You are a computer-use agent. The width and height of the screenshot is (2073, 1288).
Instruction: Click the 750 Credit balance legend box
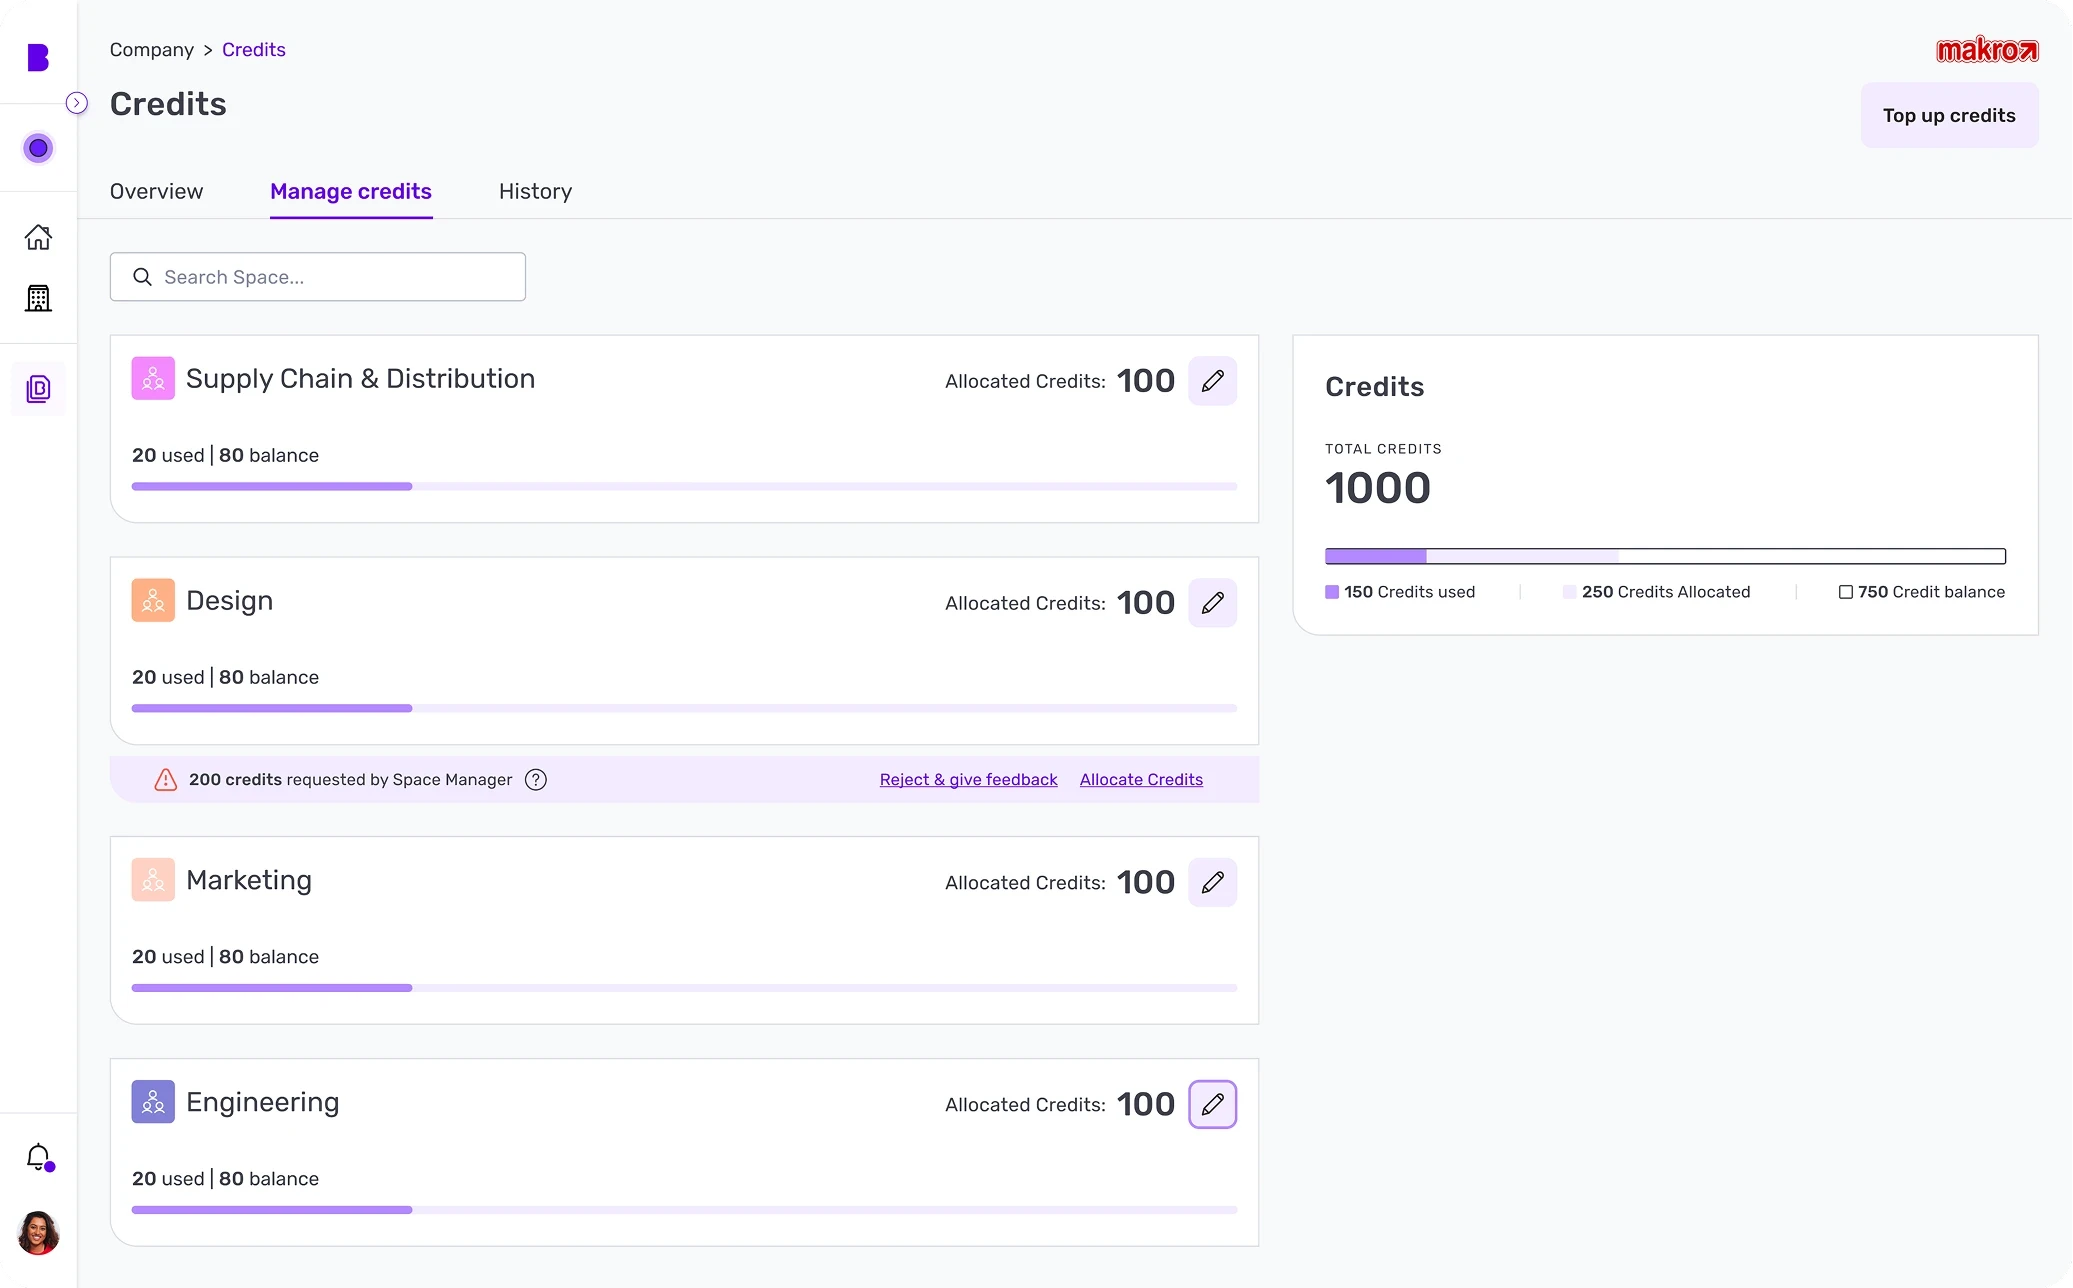(1846, 592)
